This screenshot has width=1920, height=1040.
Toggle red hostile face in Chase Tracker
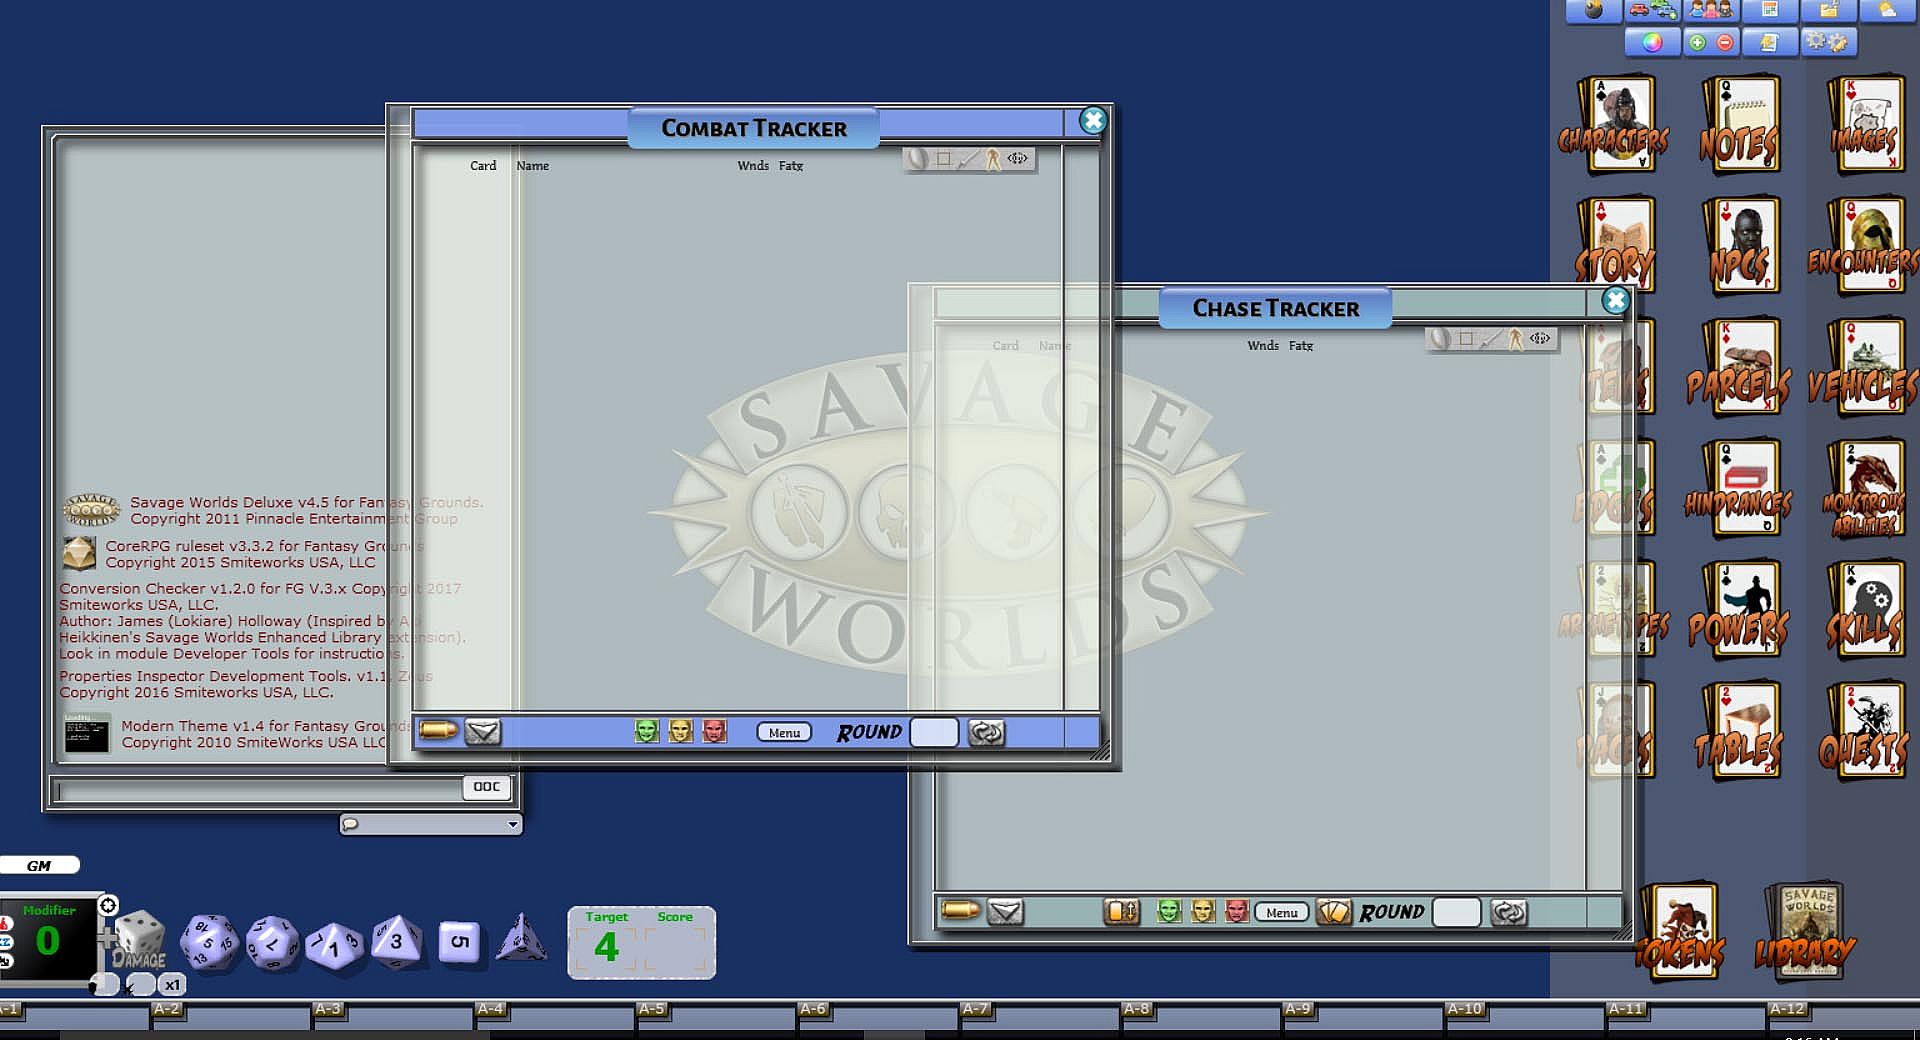(x=1237, y=911)
